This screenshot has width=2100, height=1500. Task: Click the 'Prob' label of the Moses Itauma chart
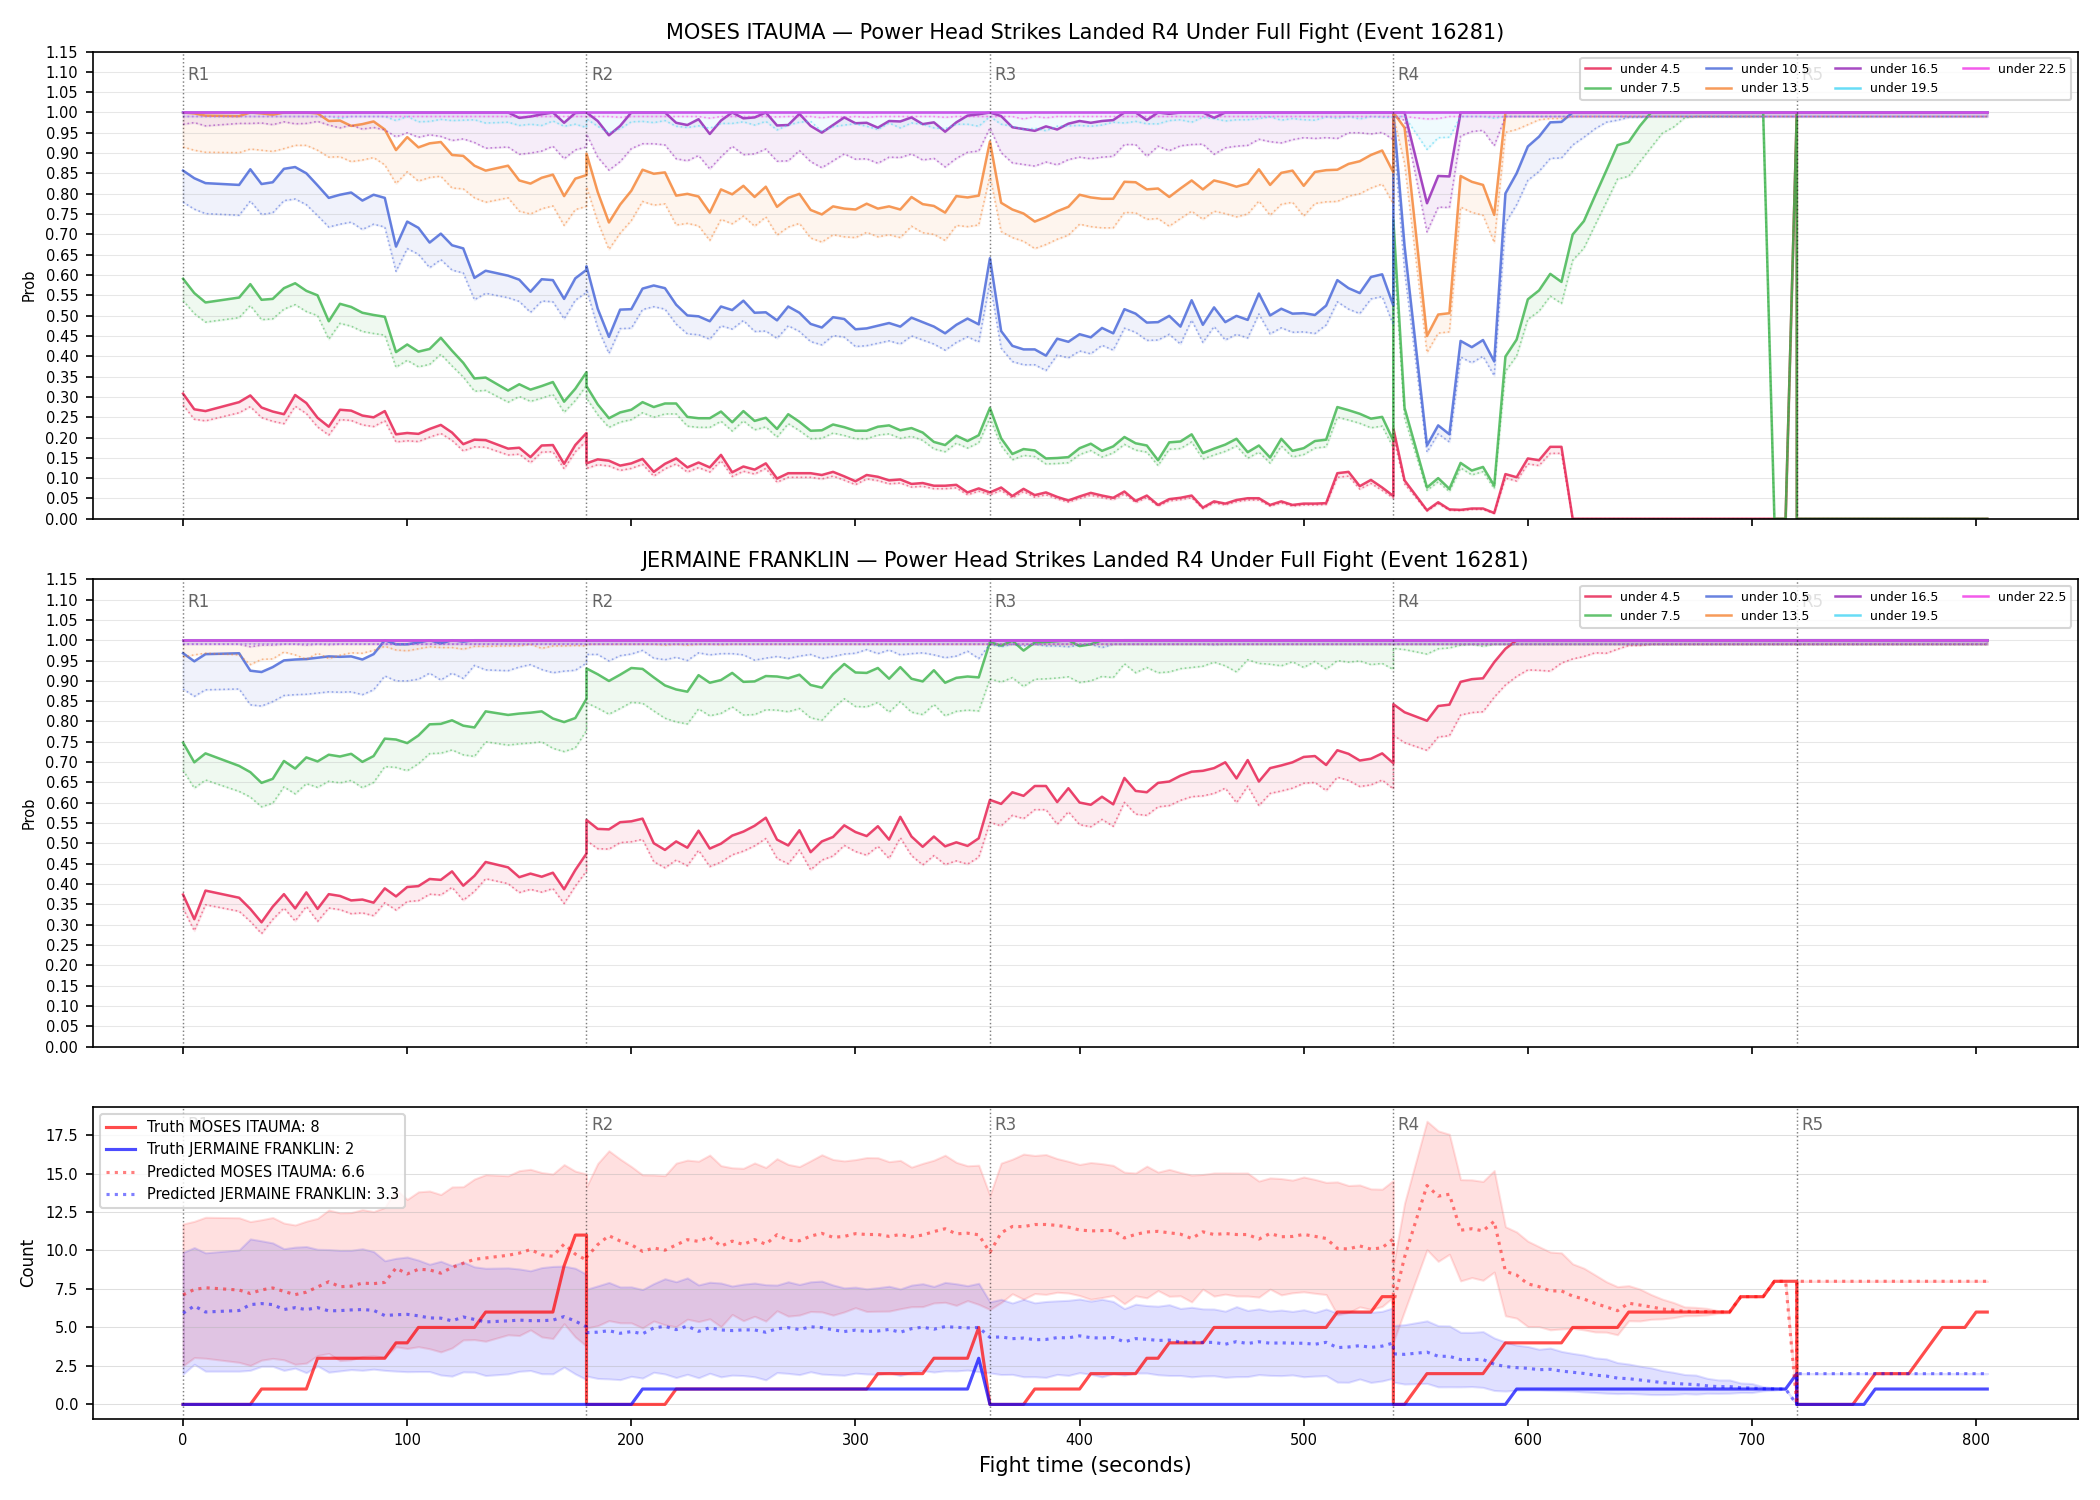[x=28, y=286]
